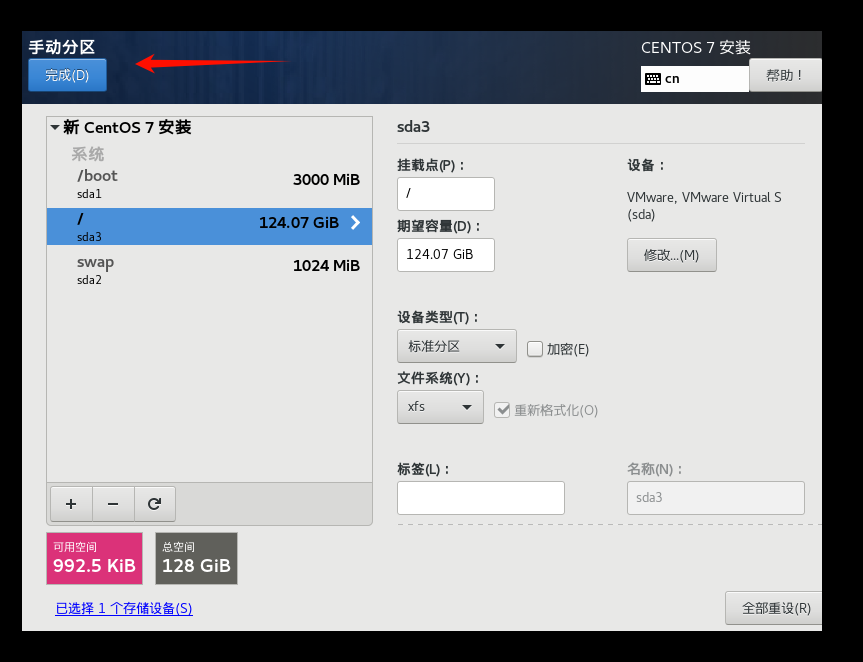Remove the selected partition using the minus icon
Image resolution: width=863 pixels, height=662 pixels.
tap(112, 503)
